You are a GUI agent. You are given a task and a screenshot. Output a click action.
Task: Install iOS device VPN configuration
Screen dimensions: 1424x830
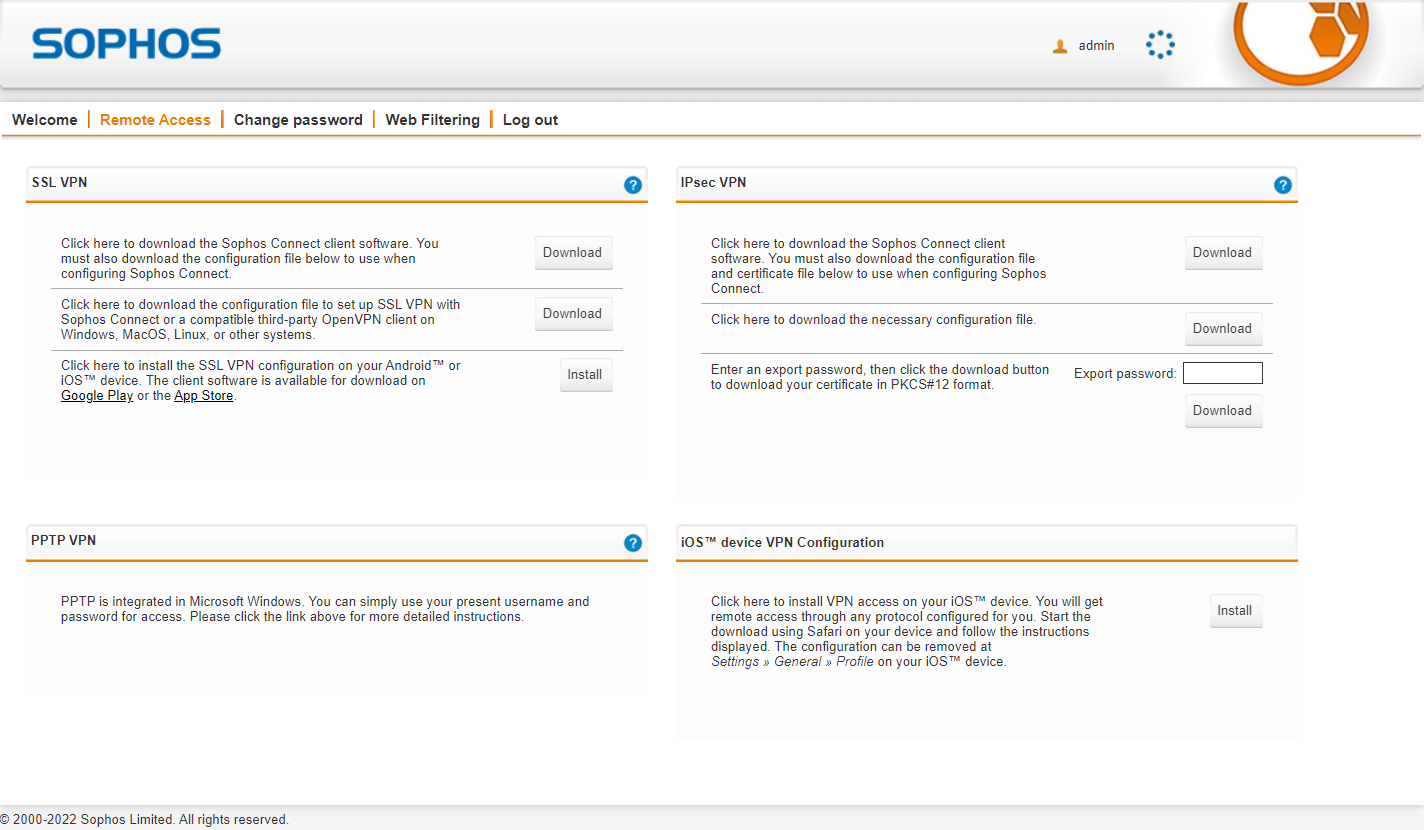click(1235, 611)
